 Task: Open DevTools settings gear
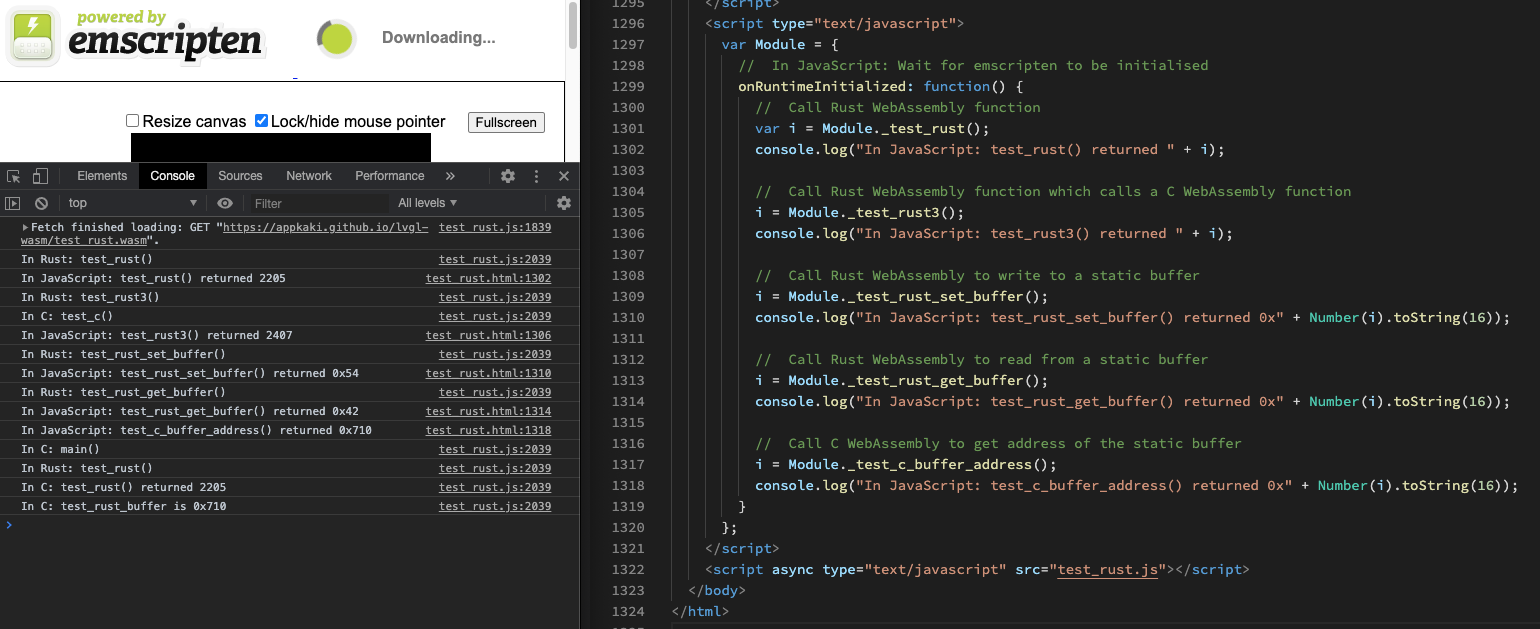[508, 176]
